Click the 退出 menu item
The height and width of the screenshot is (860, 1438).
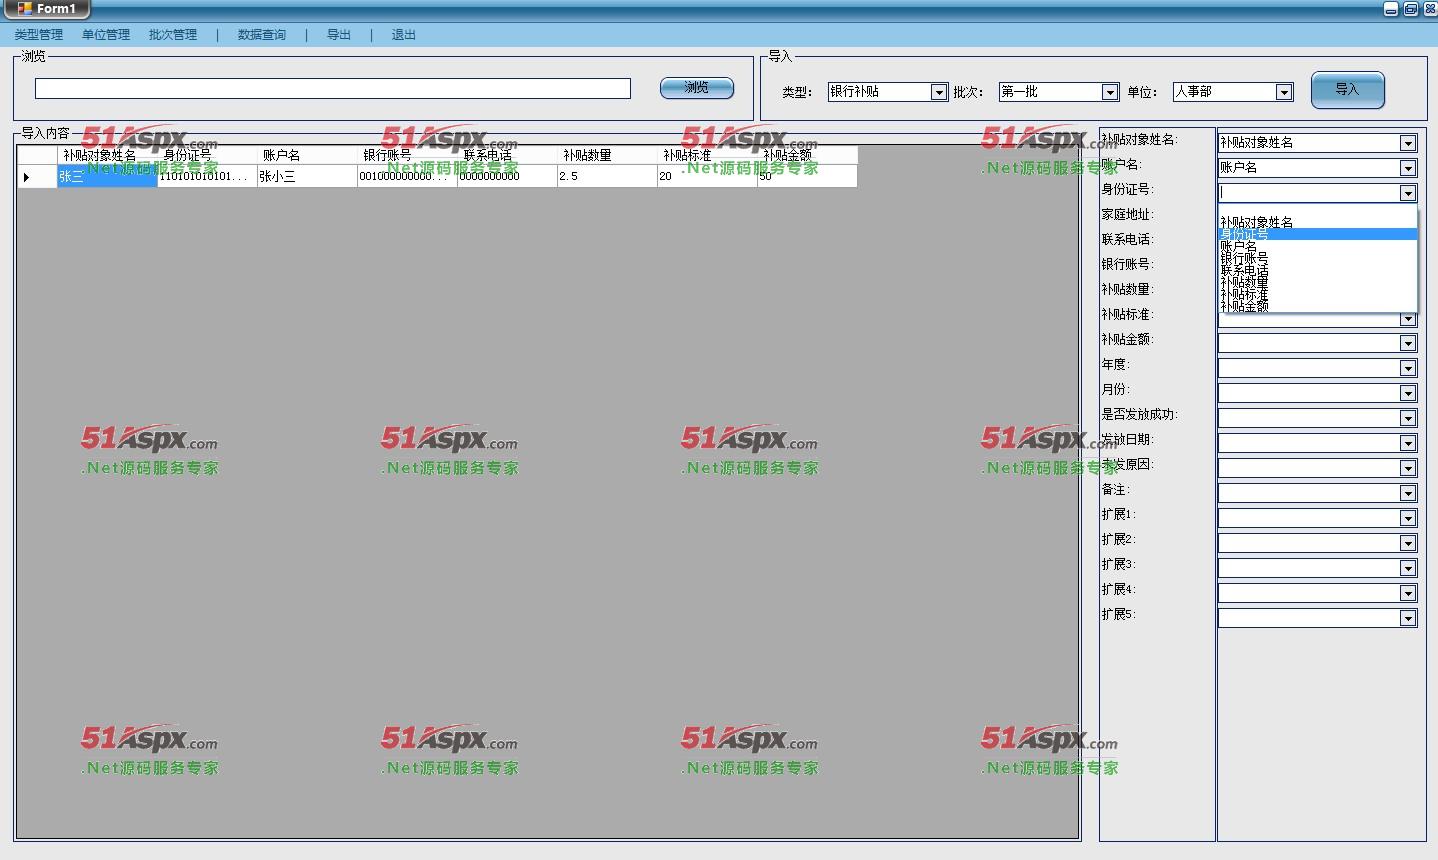[404, 35]
